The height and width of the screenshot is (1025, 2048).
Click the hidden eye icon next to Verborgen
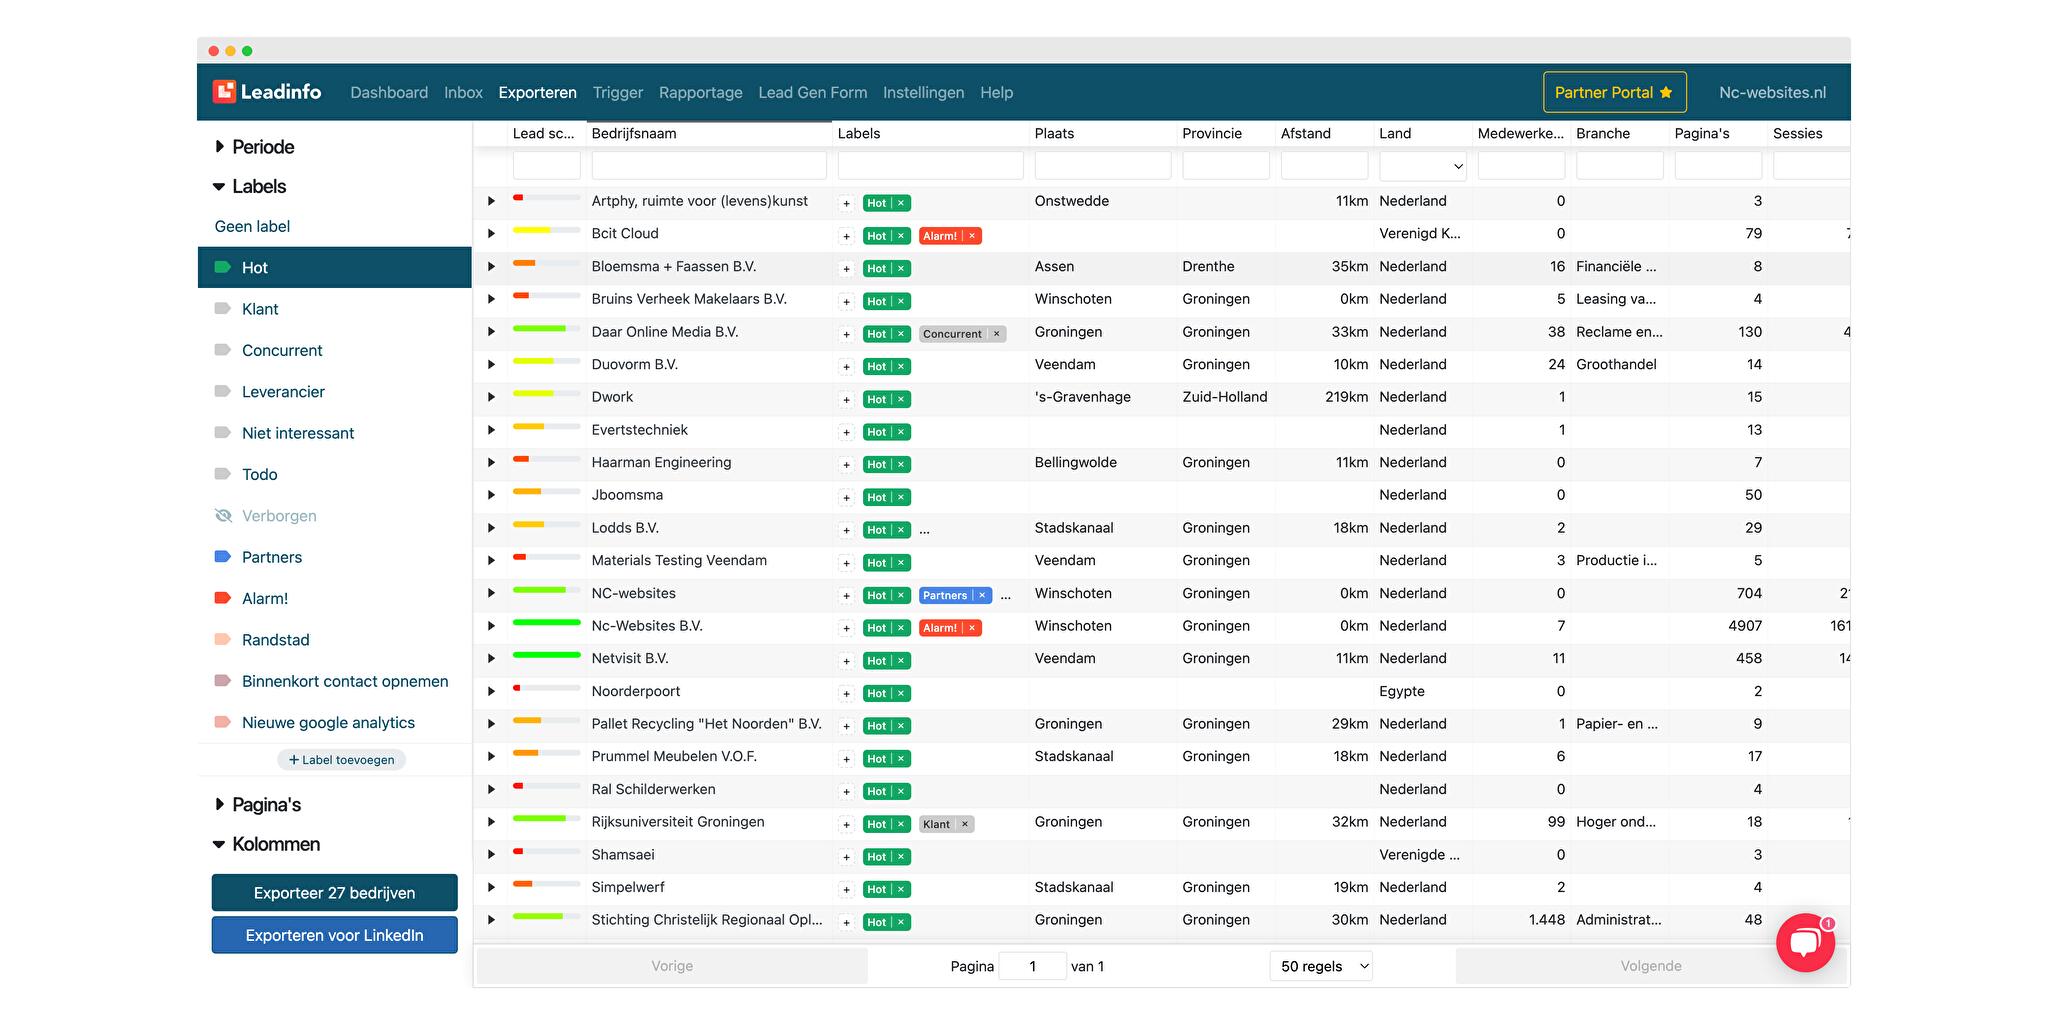(x=223, y=516)
